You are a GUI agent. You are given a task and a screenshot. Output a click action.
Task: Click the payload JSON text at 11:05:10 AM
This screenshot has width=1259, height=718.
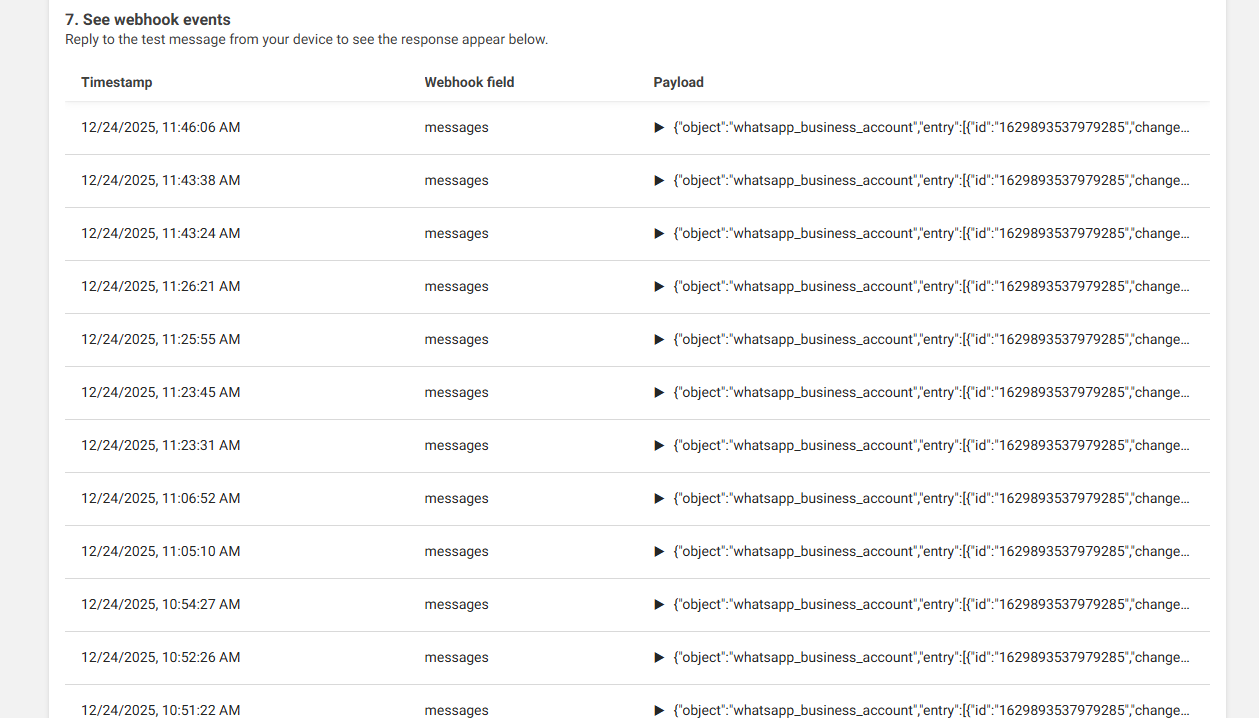point(931,552)
